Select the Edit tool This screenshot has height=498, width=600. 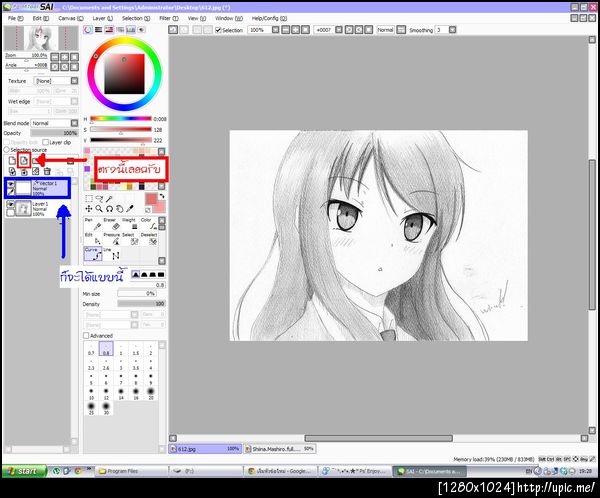(x=93, y=239)
